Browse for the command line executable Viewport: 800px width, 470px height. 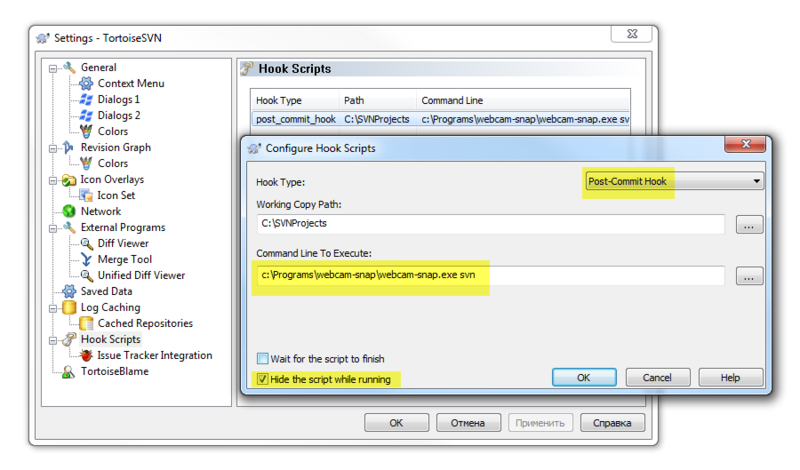coord(749,276)
